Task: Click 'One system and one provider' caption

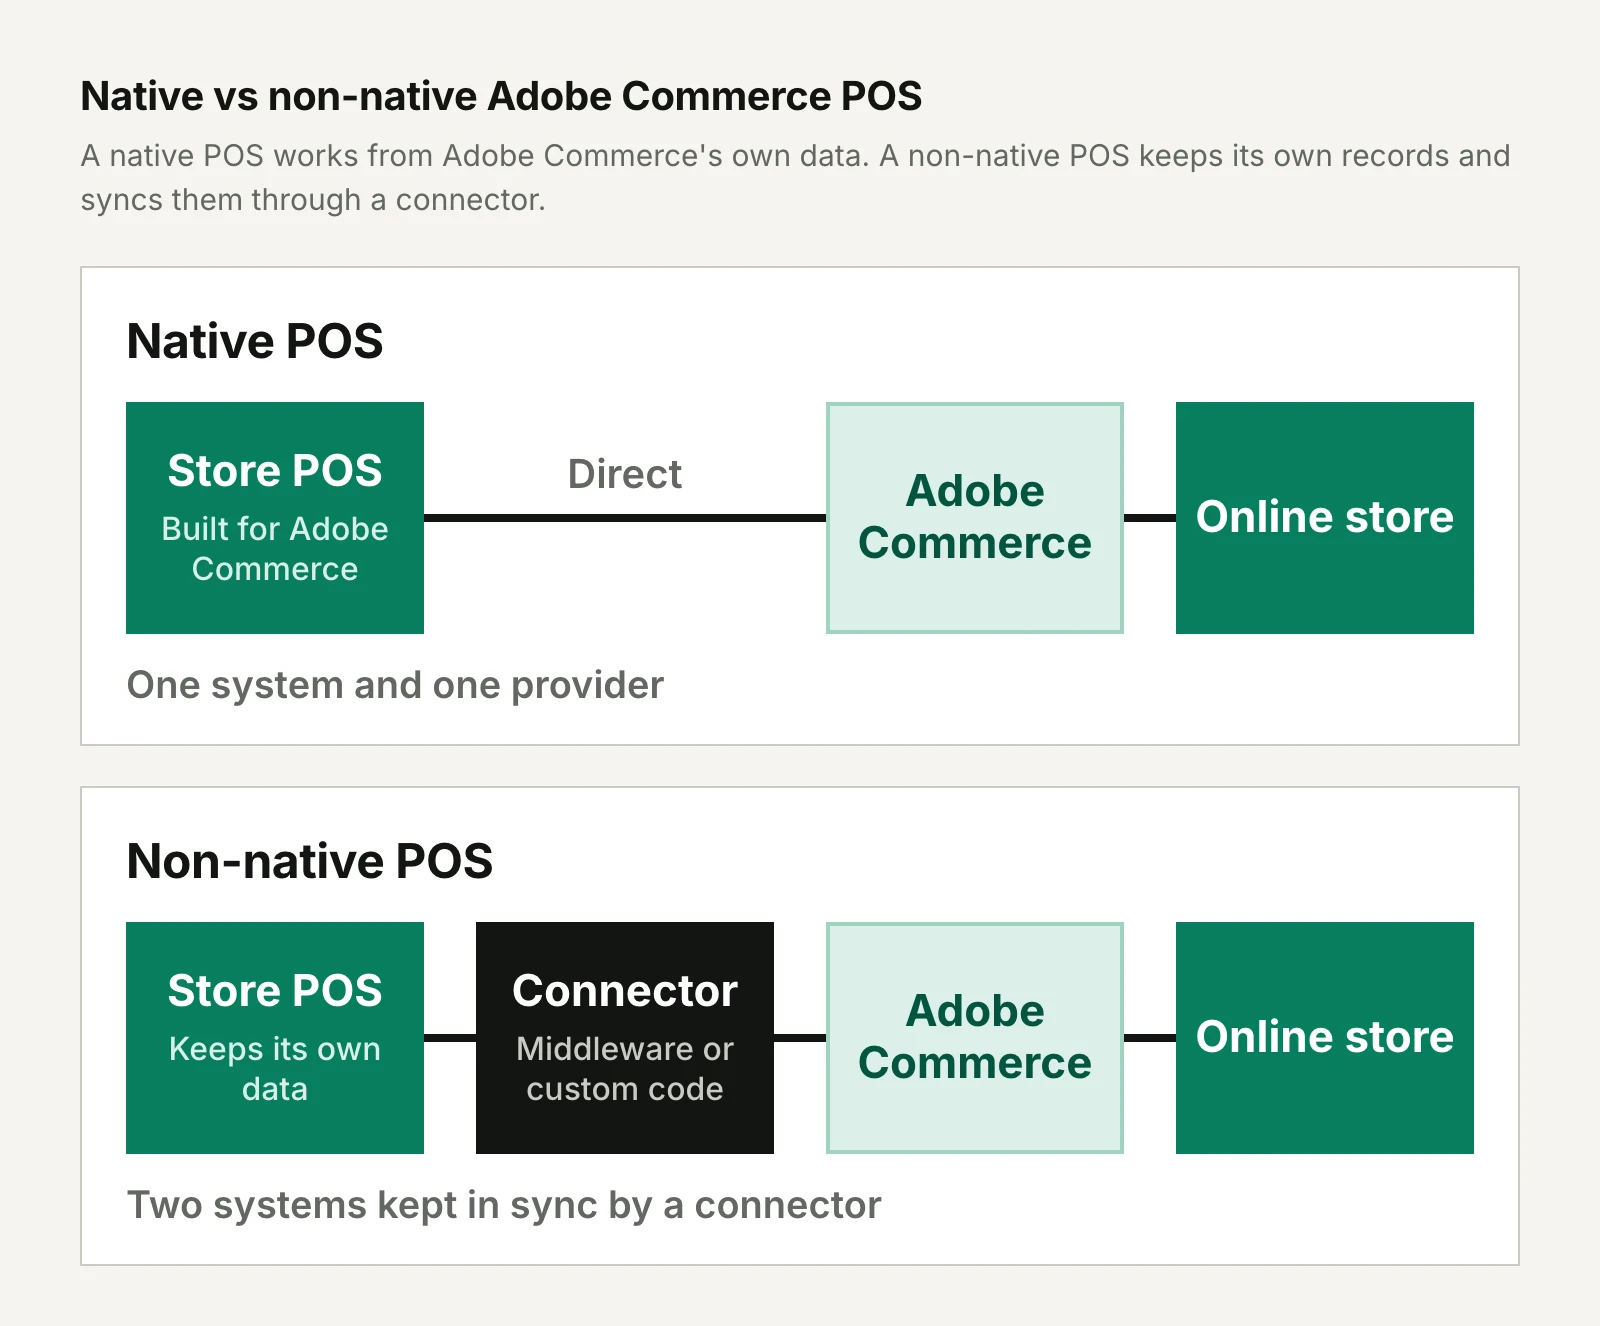Action: (395, 686)
